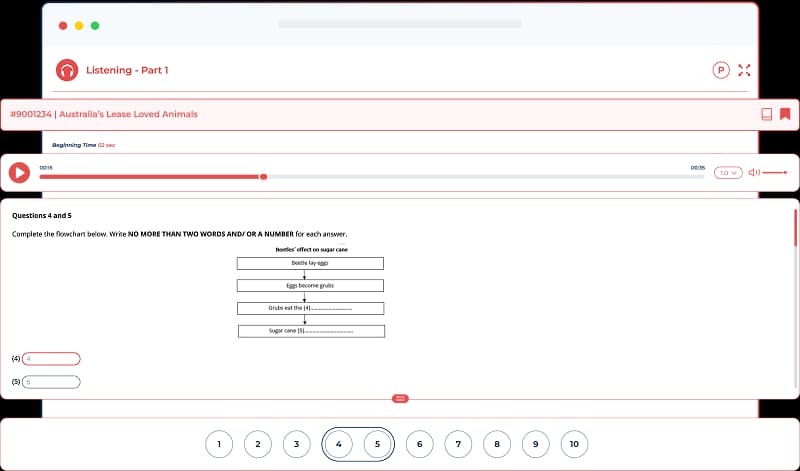This screenshot has width=800, height=471.
Task: Click the audio progress bar handle
Action: click(263, 177)
